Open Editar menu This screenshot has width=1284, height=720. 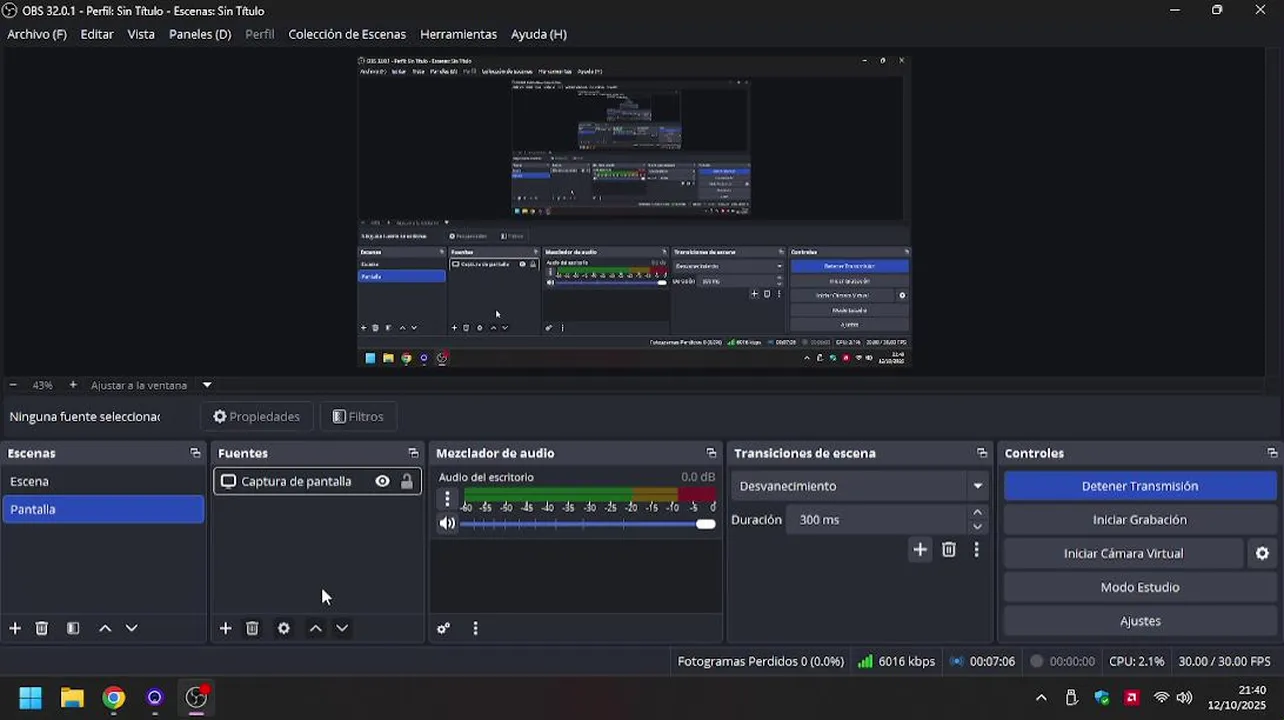97,34
